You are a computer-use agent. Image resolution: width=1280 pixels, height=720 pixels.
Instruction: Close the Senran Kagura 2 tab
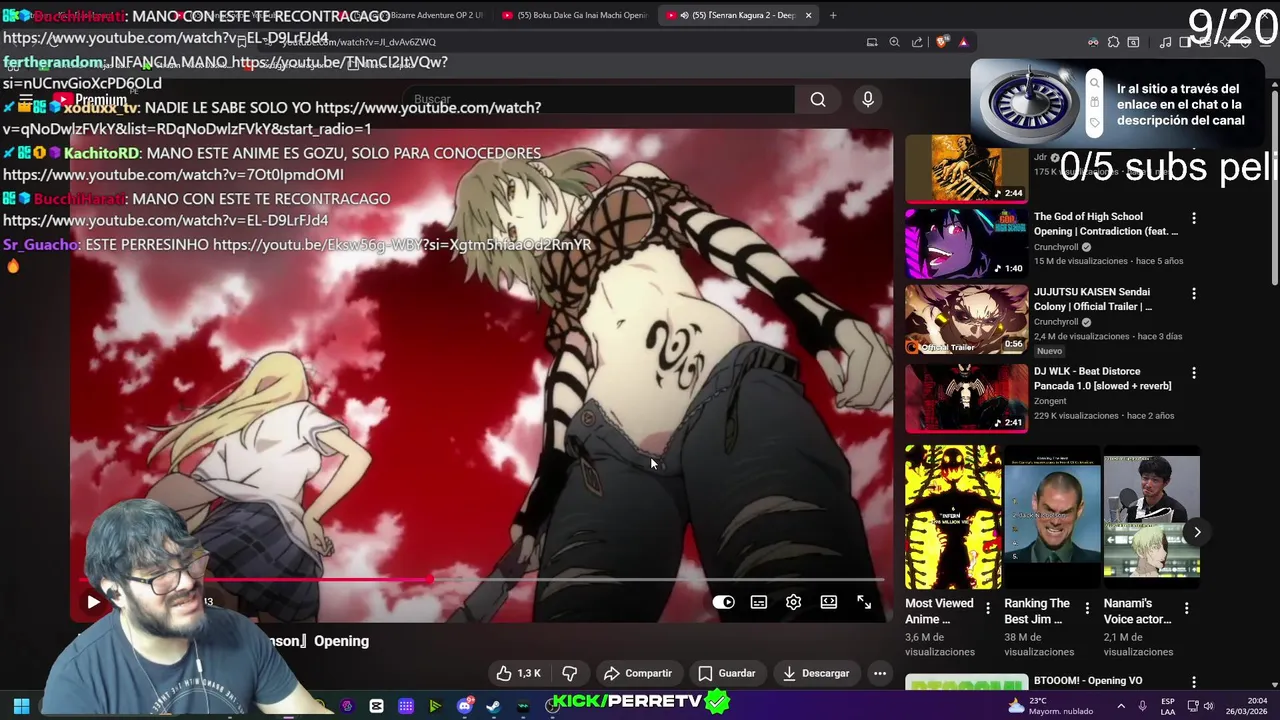808,15
